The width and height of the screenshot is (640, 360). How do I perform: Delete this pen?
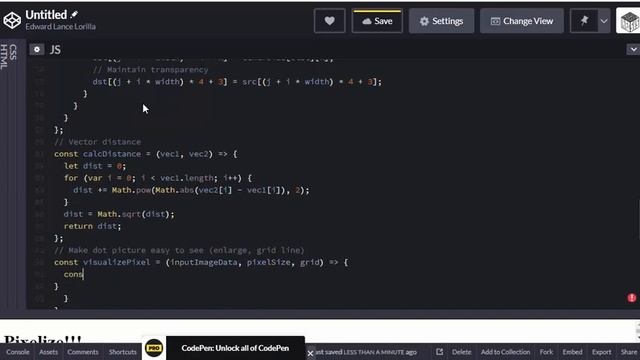pos(462,352)
